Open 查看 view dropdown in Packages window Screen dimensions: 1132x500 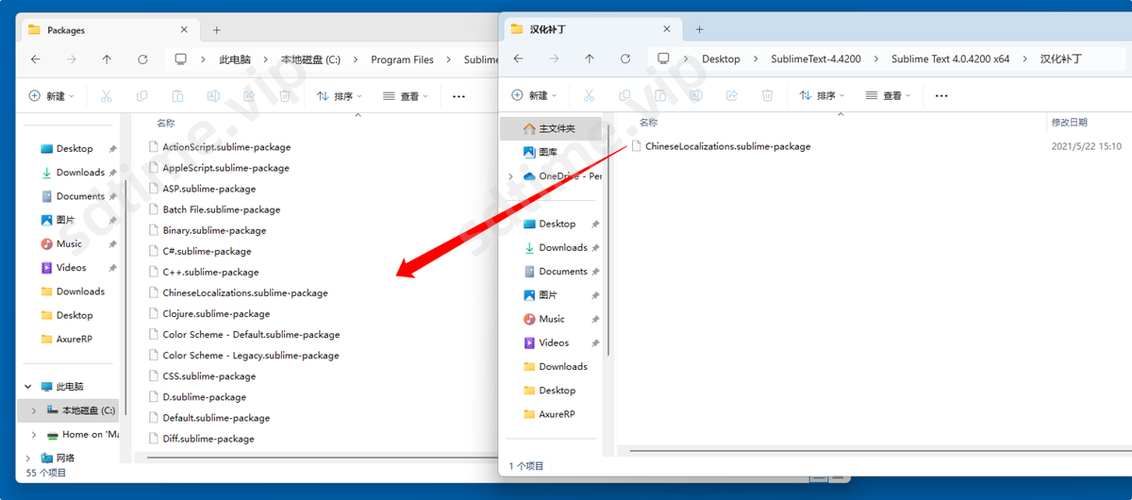[405, 96]
